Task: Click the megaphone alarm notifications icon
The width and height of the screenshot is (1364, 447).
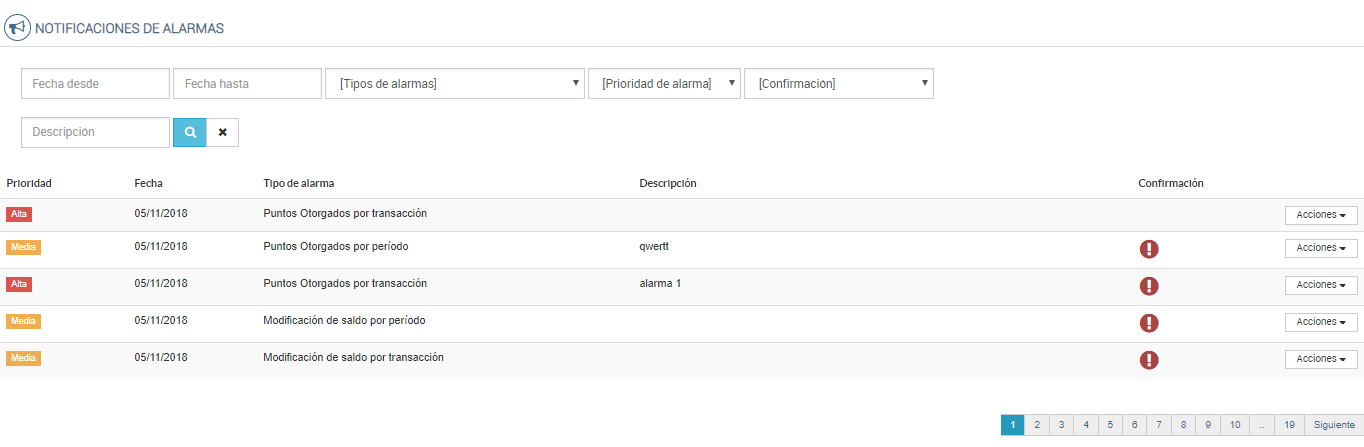Action: [x=17, y=28]
